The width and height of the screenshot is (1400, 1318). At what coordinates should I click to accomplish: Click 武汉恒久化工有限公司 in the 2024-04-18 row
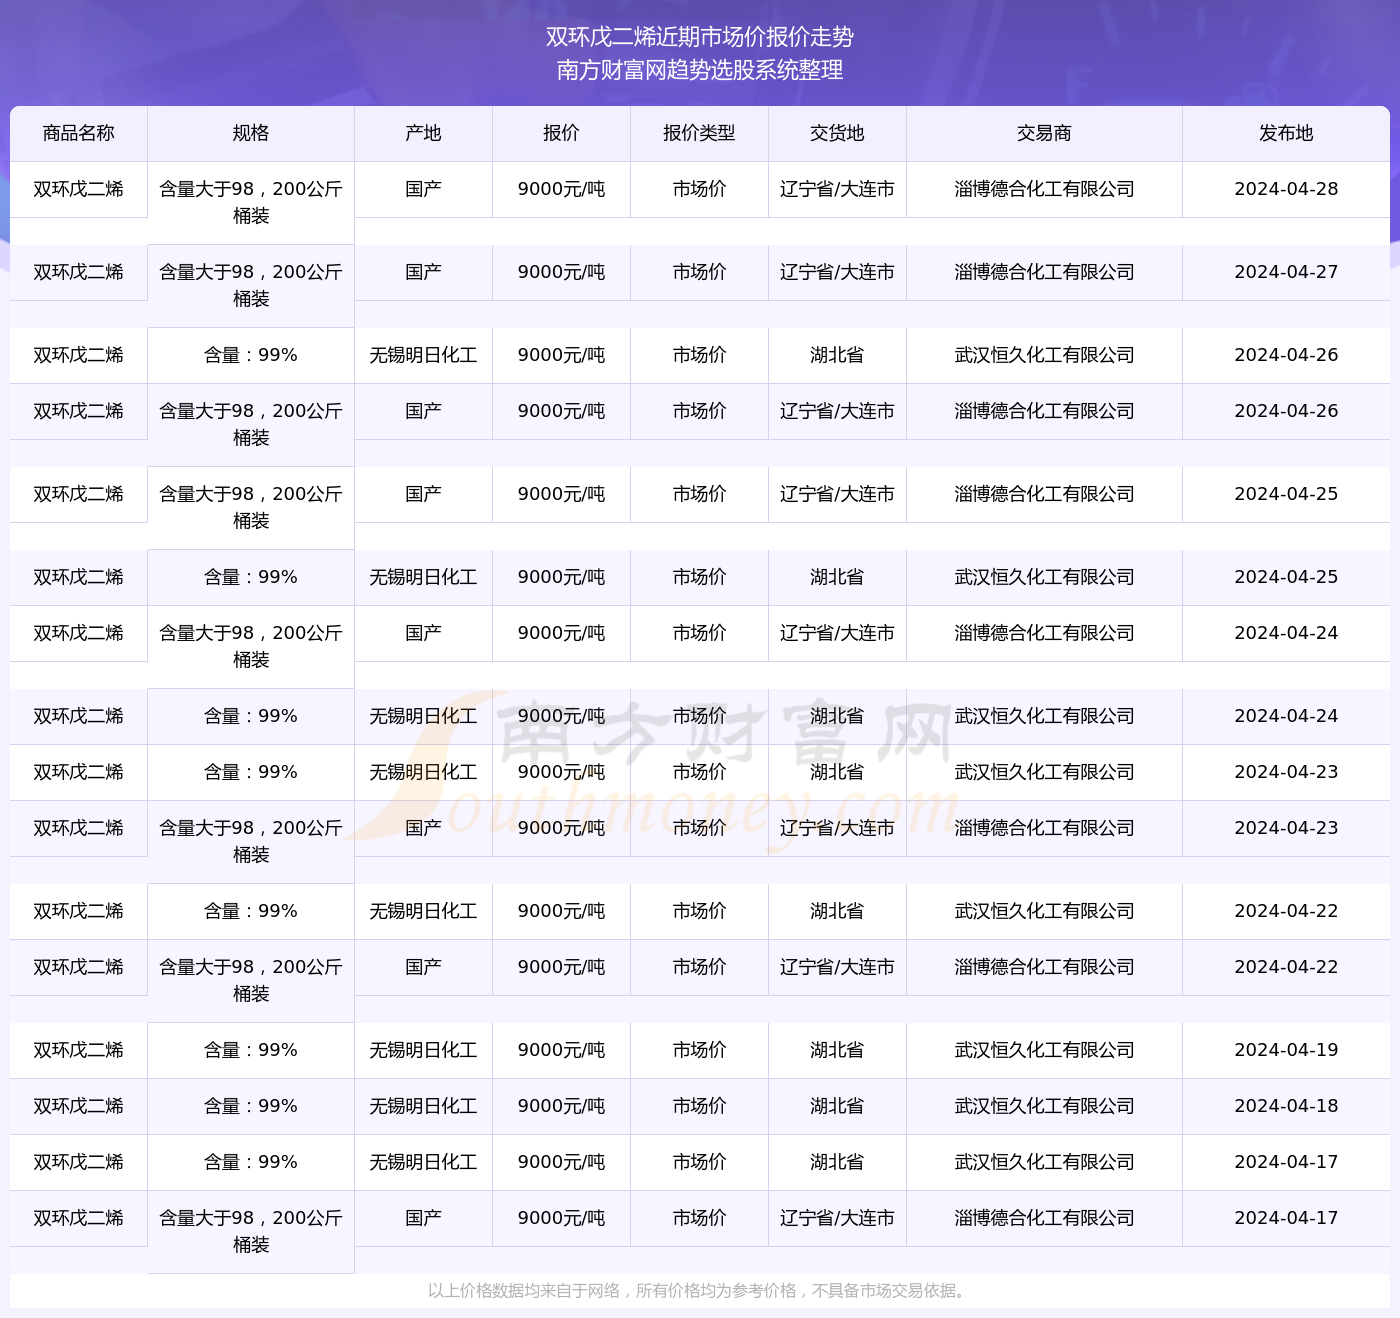pyautogui.click(x=1044, y=1106)
